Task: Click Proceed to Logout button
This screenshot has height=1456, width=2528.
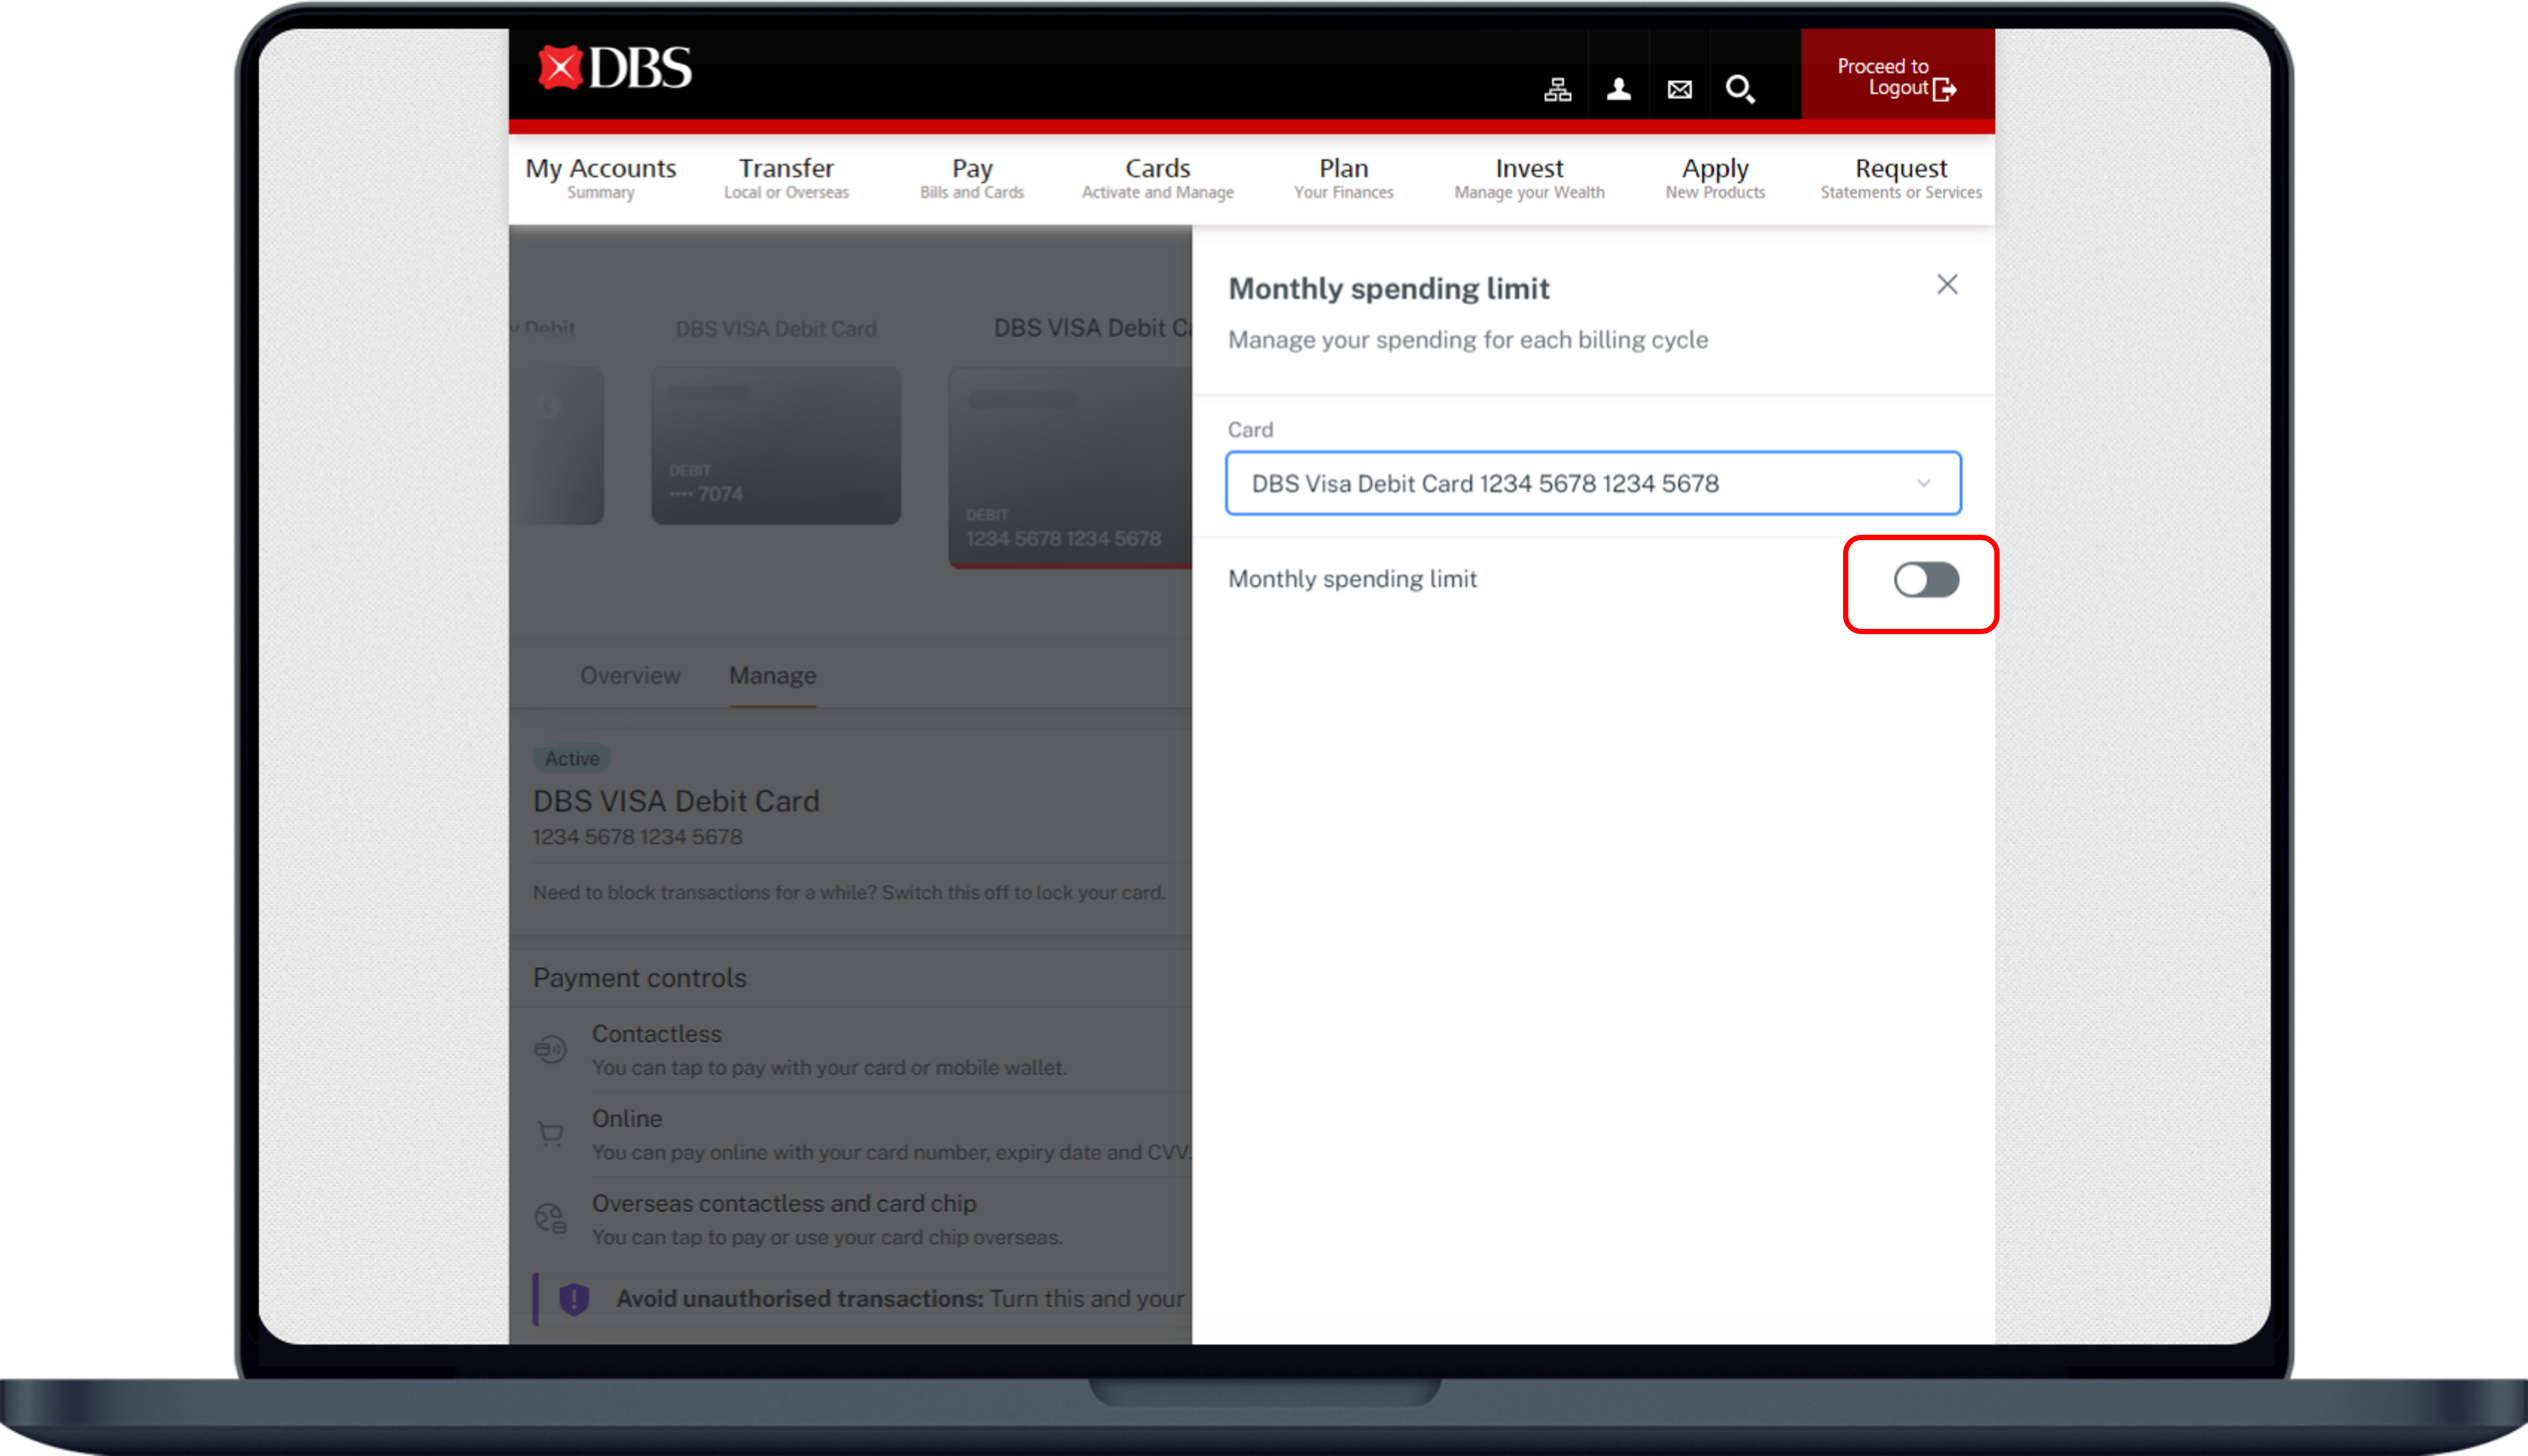Action: 1896,77
